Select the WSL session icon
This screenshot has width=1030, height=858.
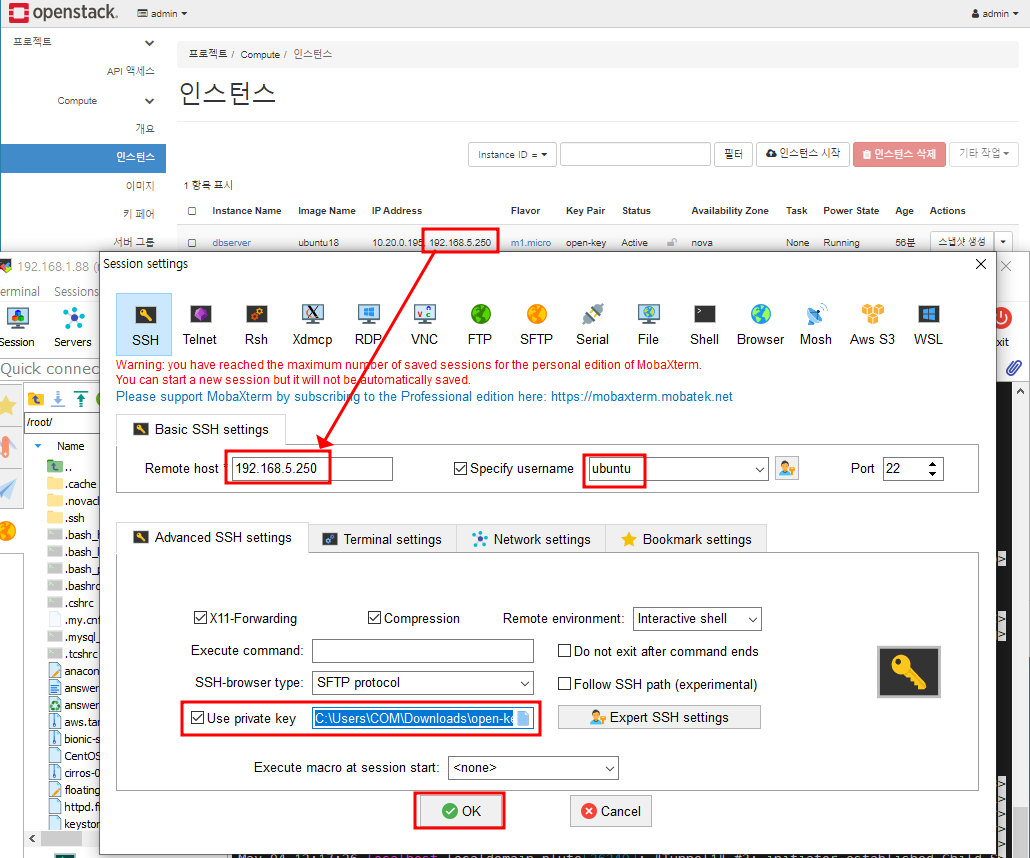(x=928, y=324)
